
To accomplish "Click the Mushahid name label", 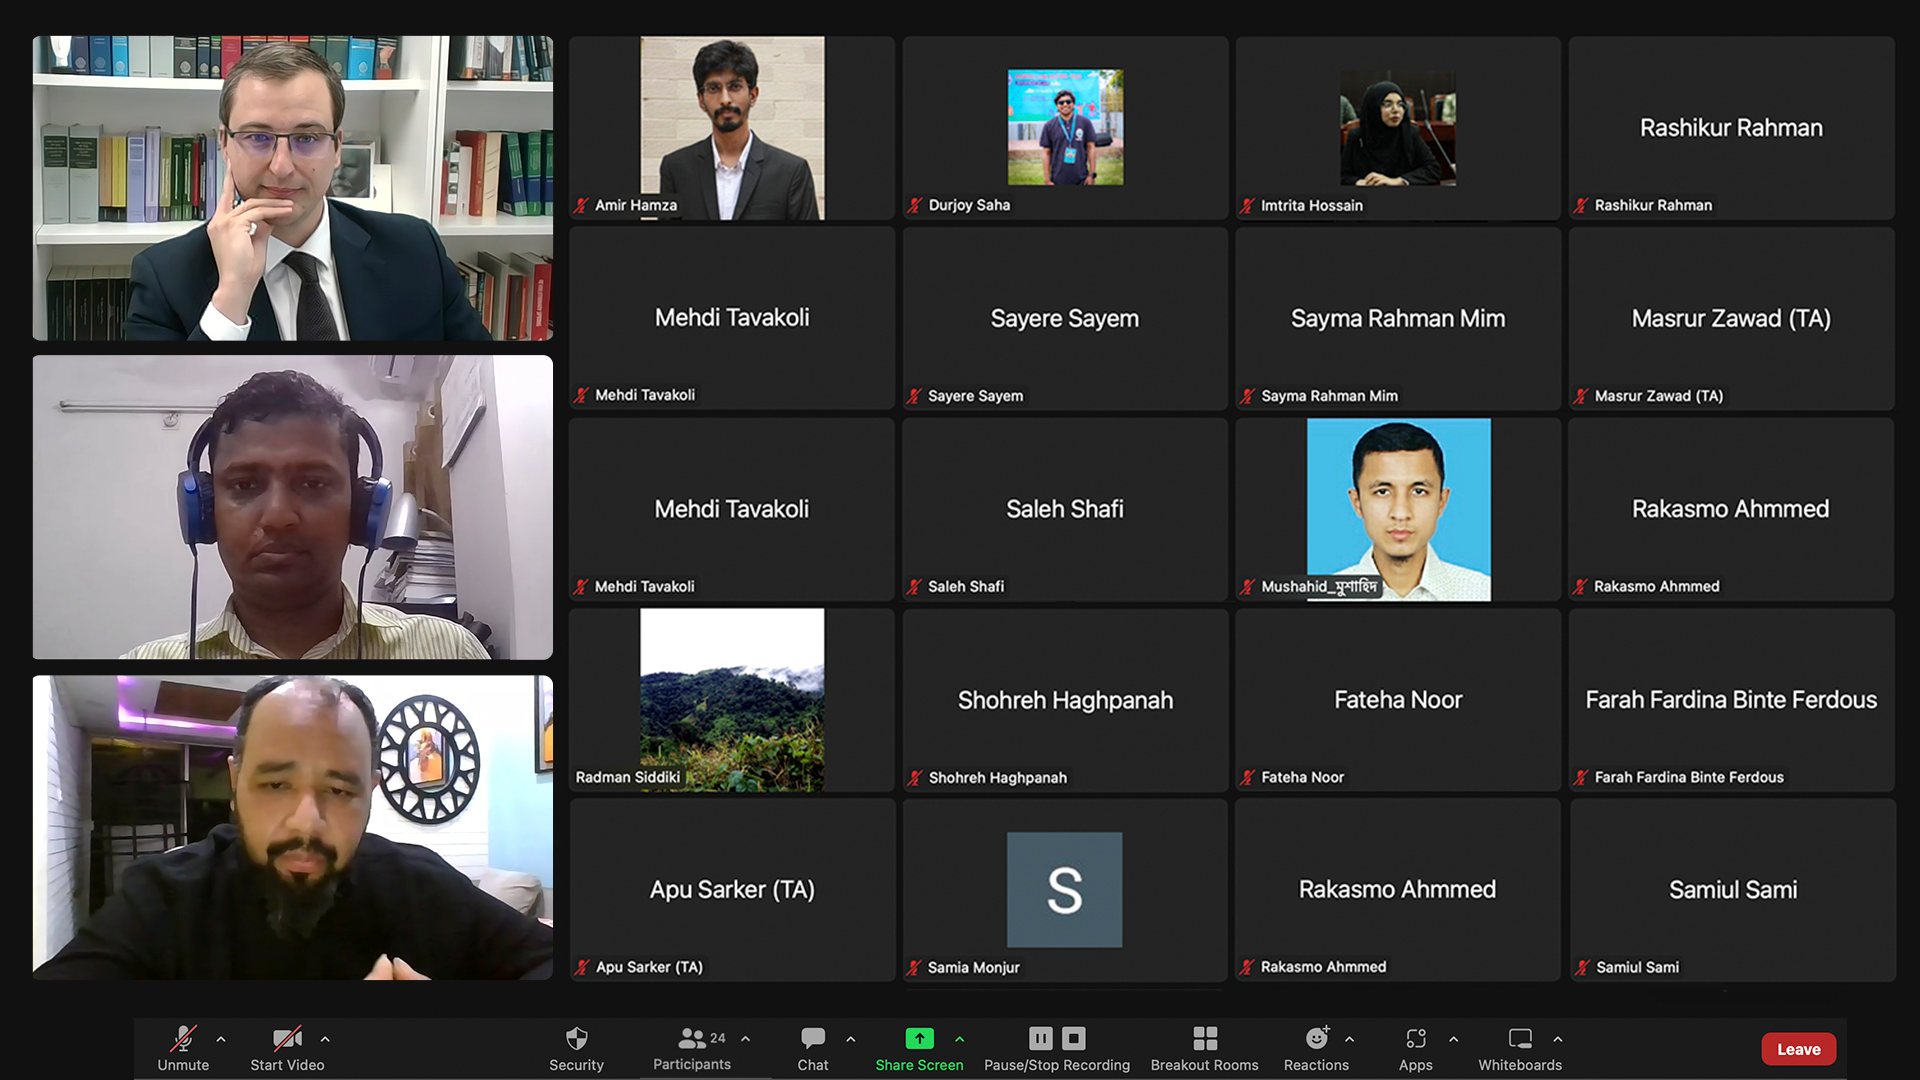I will [1319, 587].
